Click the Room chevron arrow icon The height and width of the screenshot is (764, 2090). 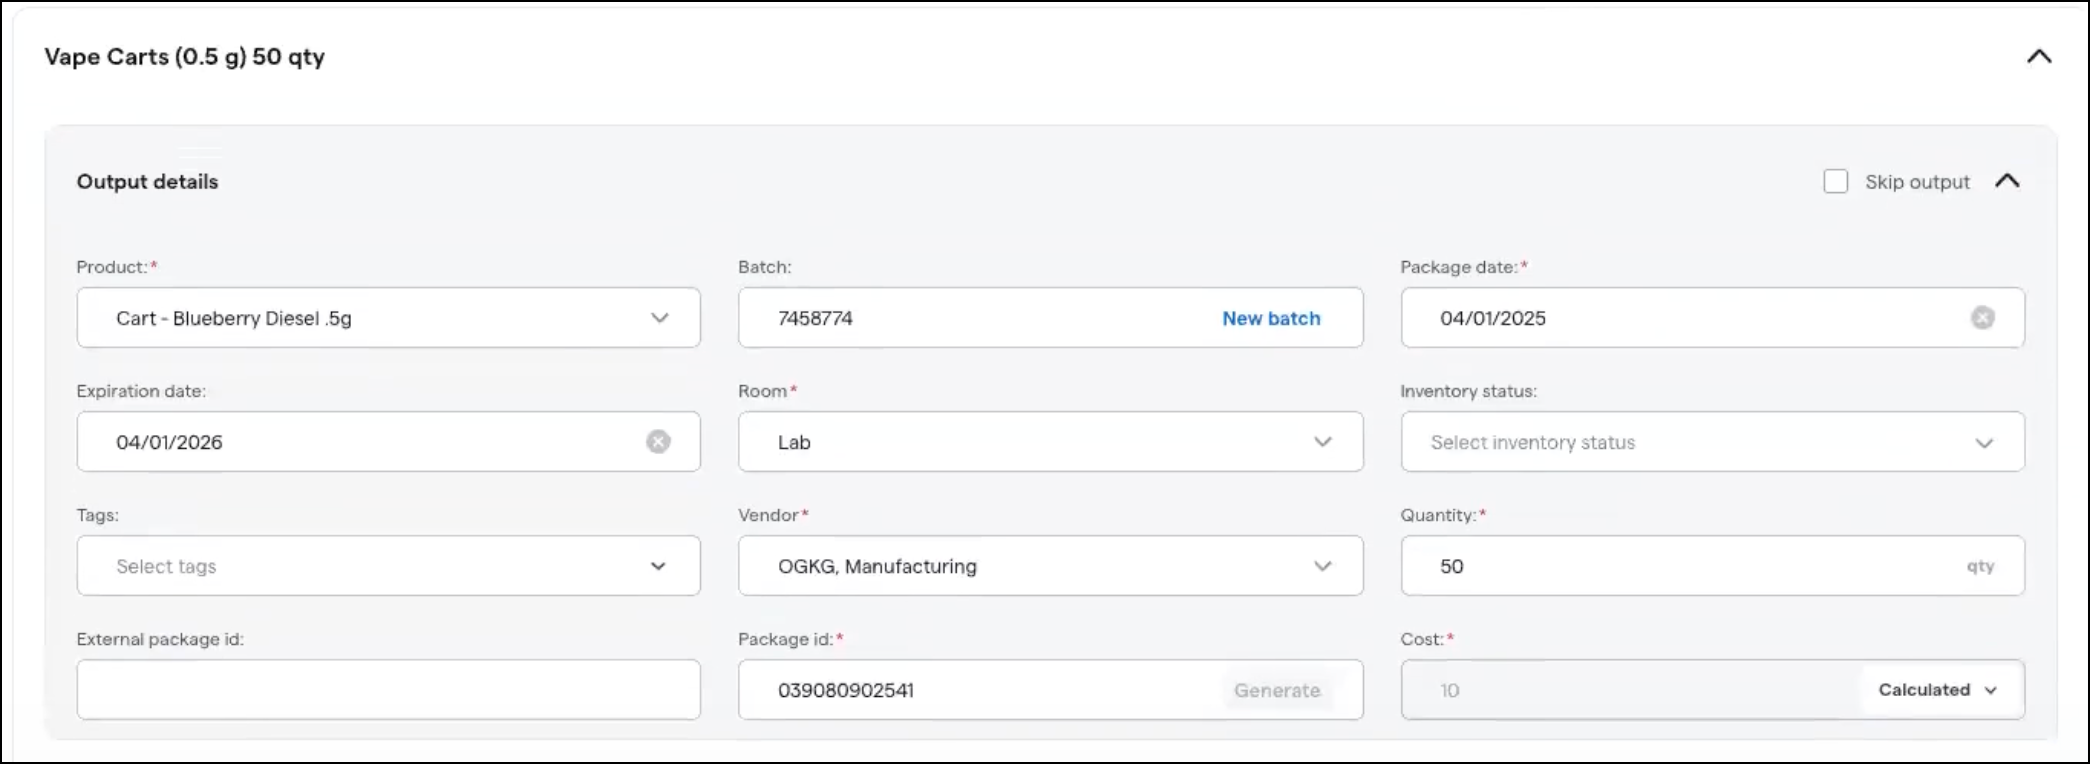1323,442
